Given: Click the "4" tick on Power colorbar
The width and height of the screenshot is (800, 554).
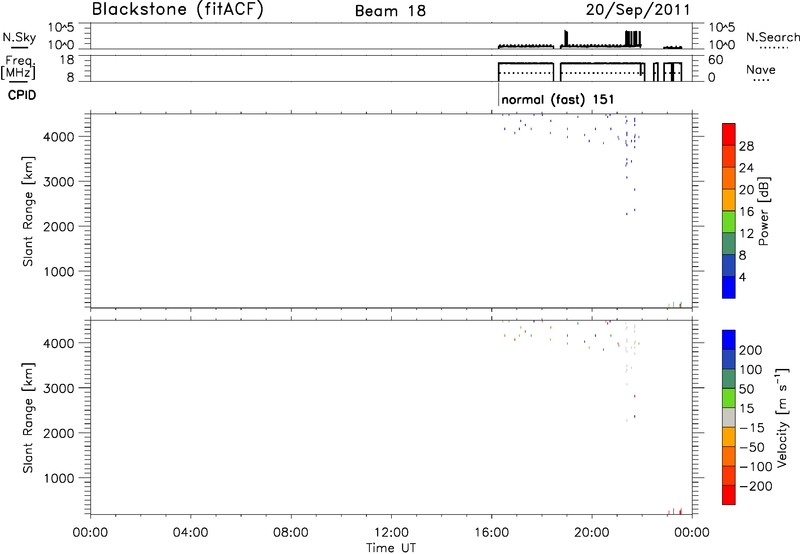Looking at the screenshot, I should [x=742, y=278].
